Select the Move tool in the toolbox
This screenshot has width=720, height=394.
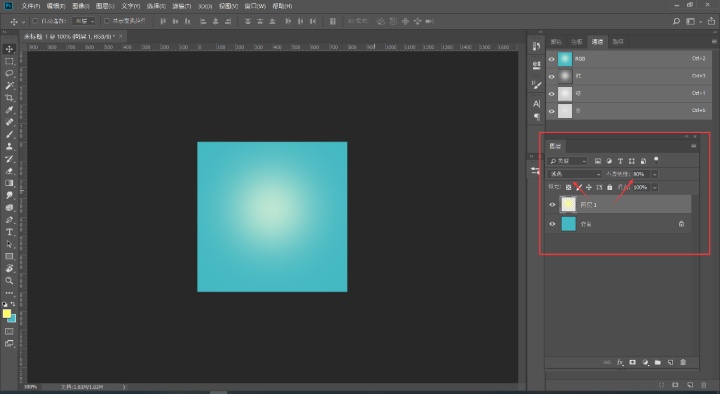point(9,49)
